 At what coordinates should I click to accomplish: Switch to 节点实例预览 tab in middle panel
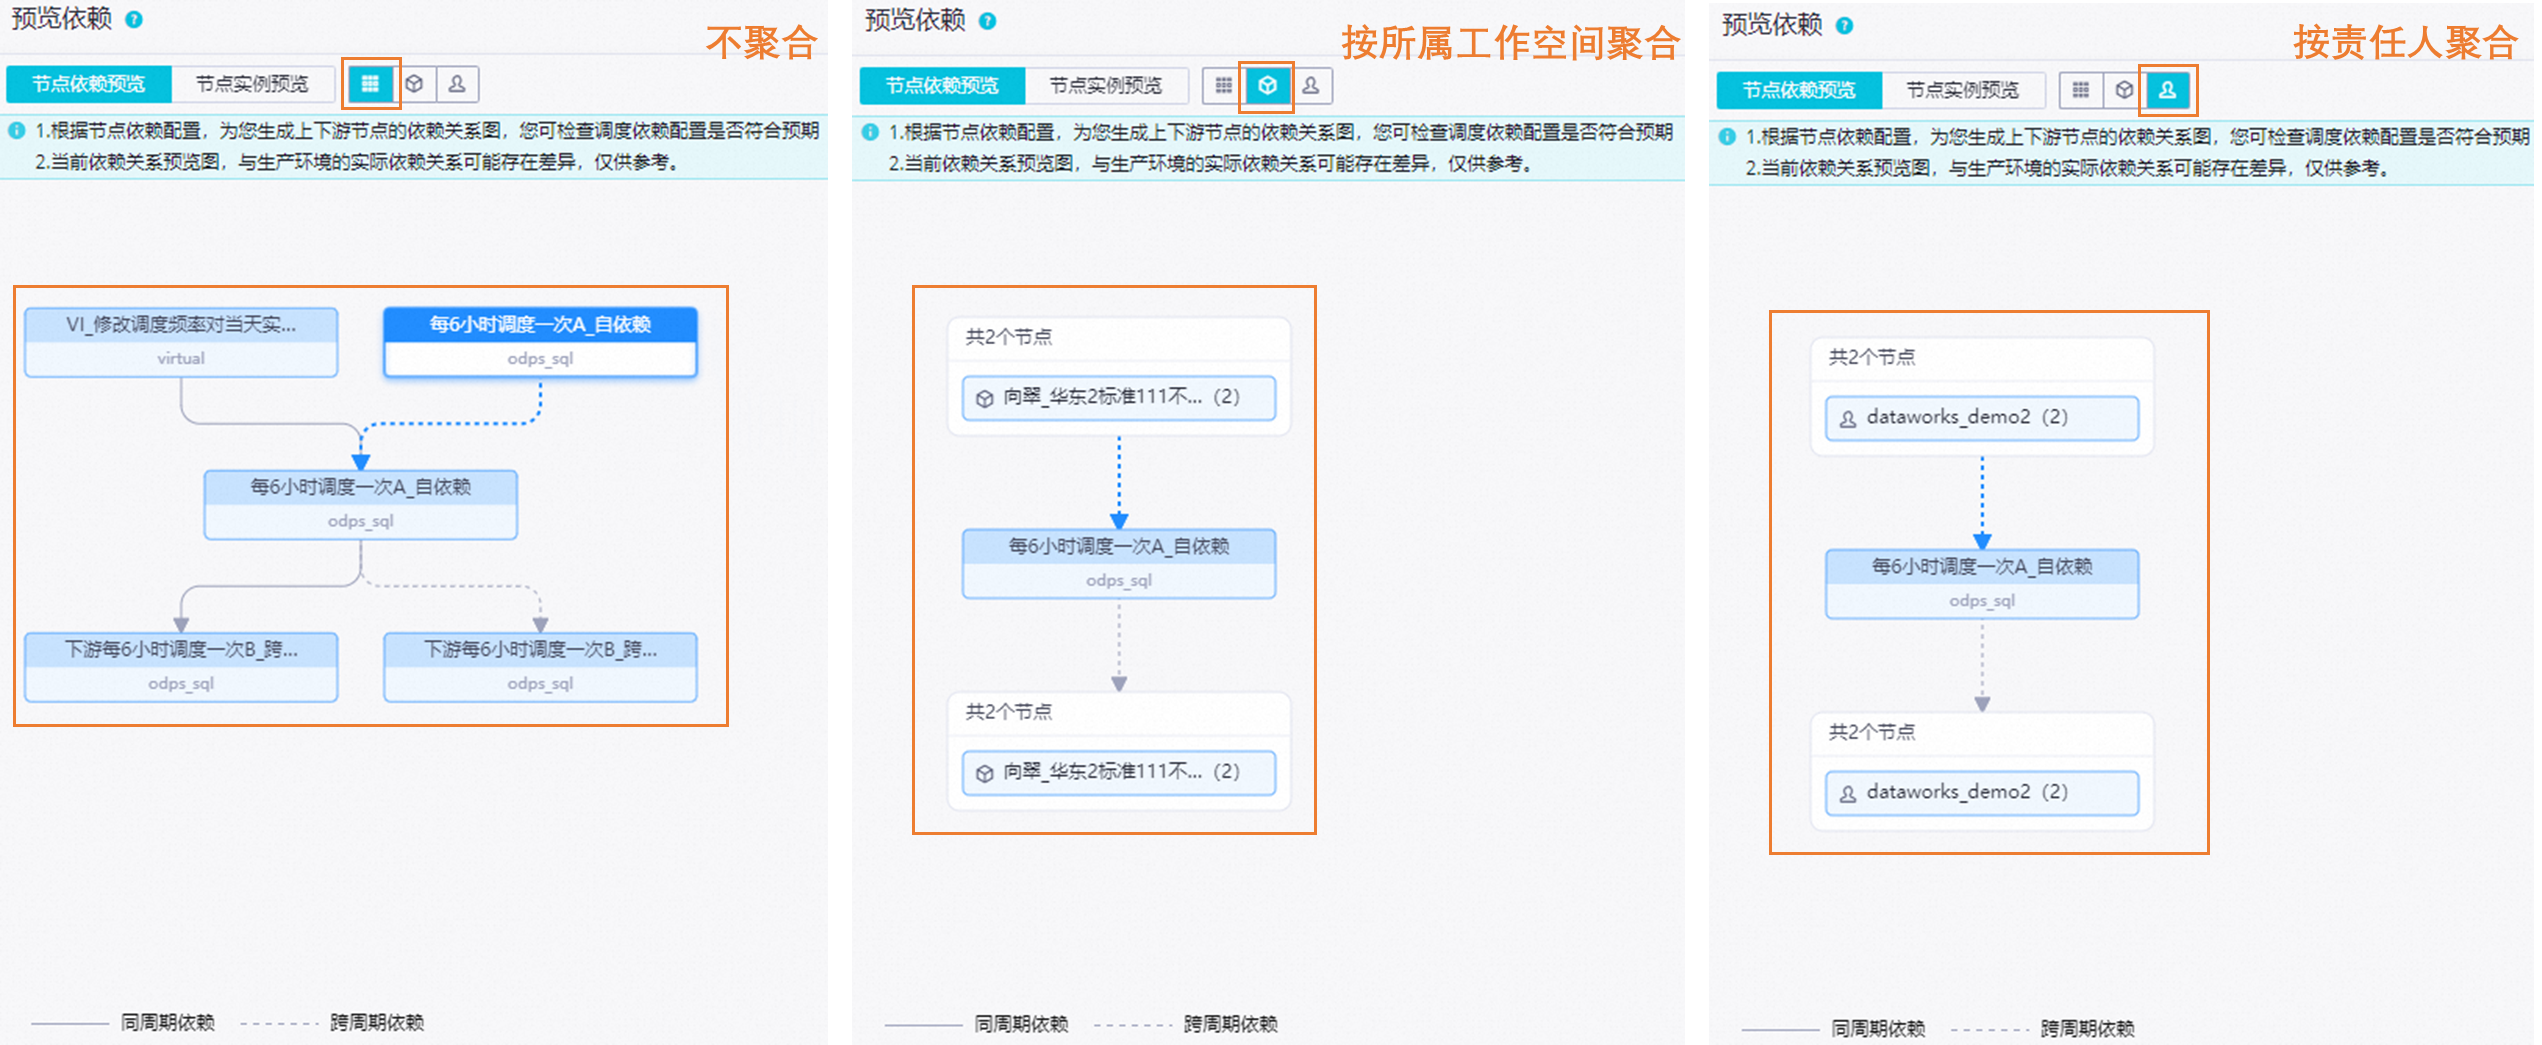[x=1106, y=86]
